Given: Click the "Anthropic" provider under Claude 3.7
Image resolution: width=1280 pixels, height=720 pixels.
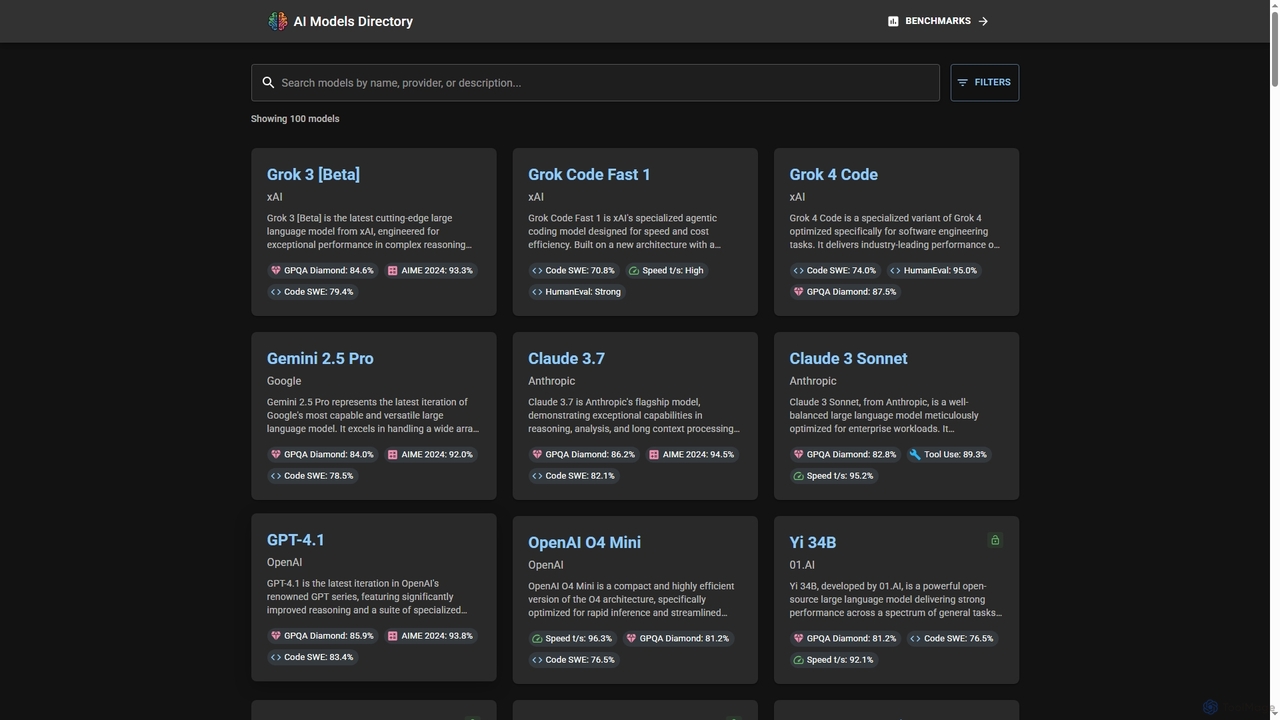Looking at the screenshot, I should (x=552, y=381).
